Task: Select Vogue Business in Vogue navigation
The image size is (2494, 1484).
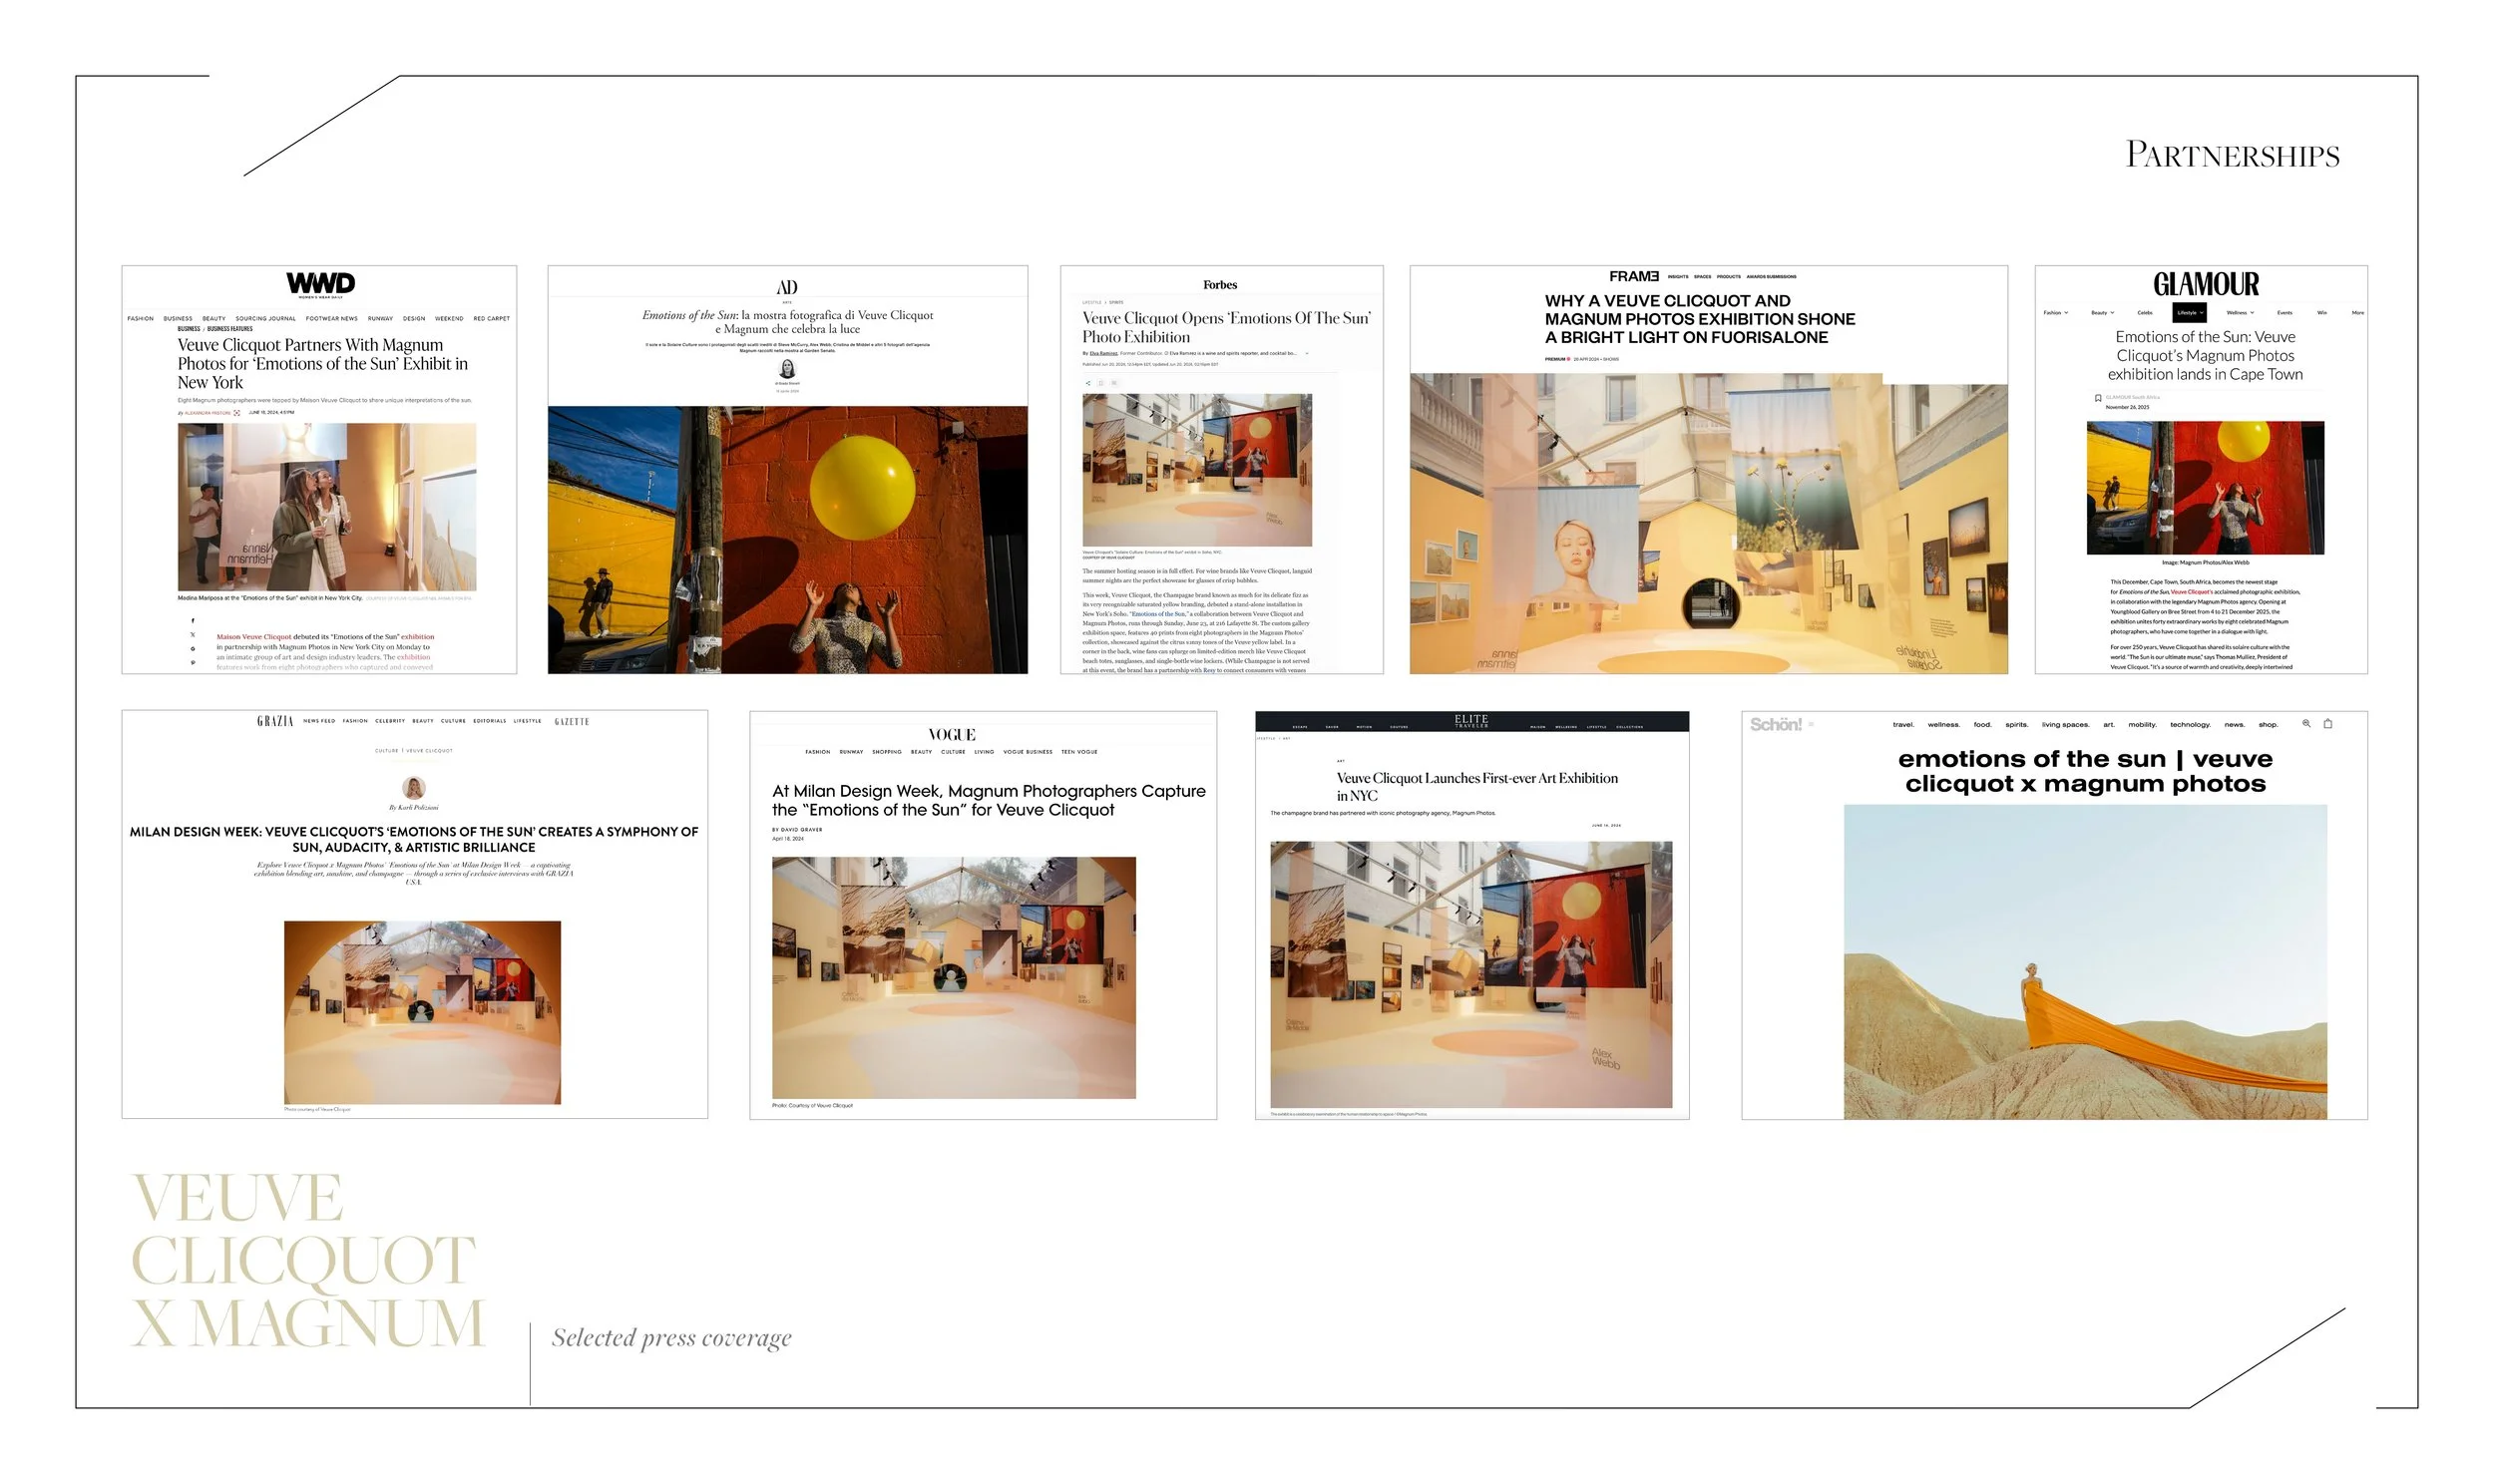Action: 1028,752
